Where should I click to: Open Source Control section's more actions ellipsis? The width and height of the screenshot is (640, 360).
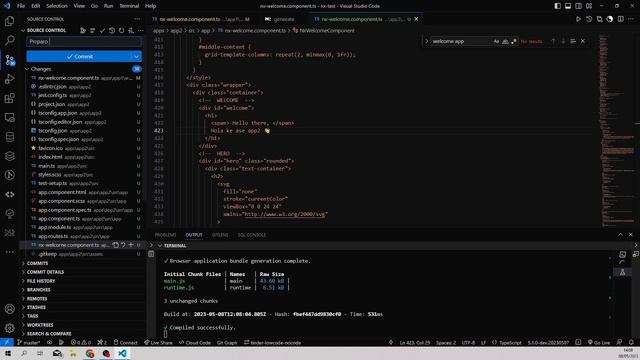point(140,30)
